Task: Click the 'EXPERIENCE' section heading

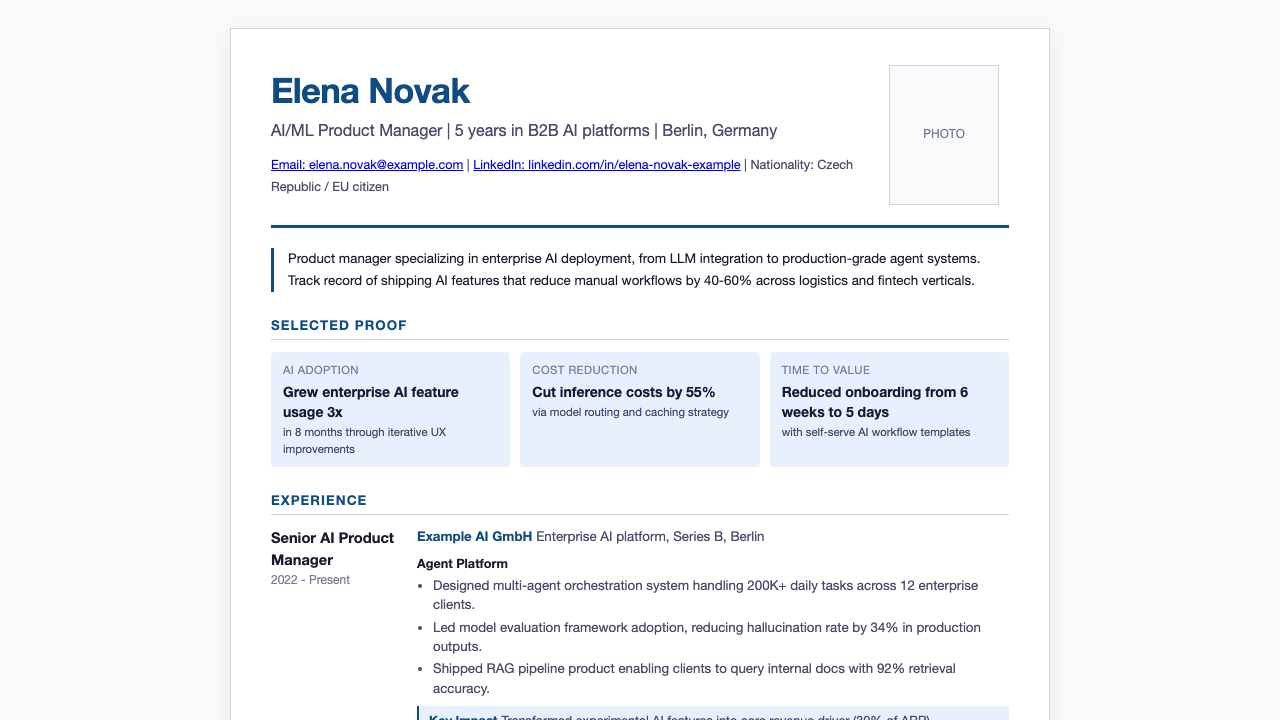Action: [319, 500]
